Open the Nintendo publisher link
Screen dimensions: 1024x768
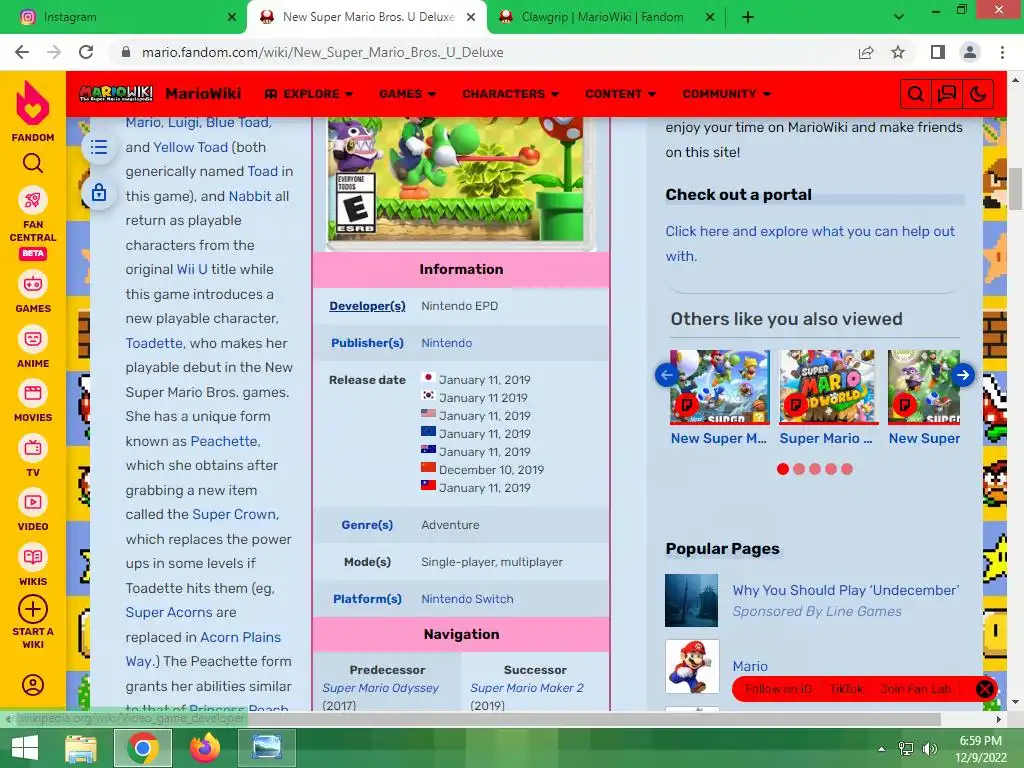447,343
